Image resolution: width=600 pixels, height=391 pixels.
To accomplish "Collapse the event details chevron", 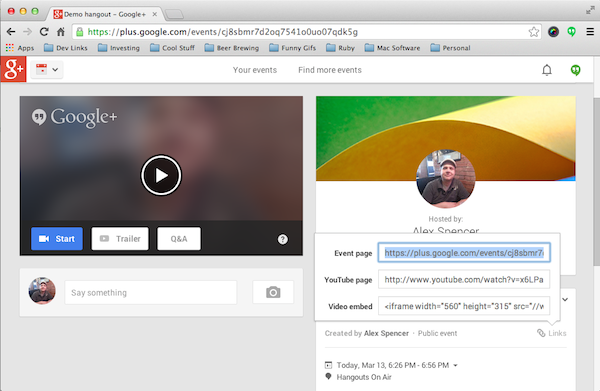I will coord(565,300).
